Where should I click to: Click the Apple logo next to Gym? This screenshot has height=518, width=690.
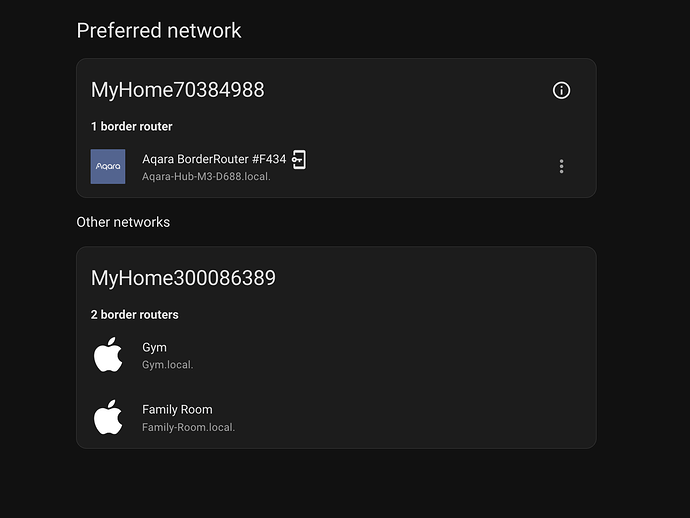pos(108,355)
